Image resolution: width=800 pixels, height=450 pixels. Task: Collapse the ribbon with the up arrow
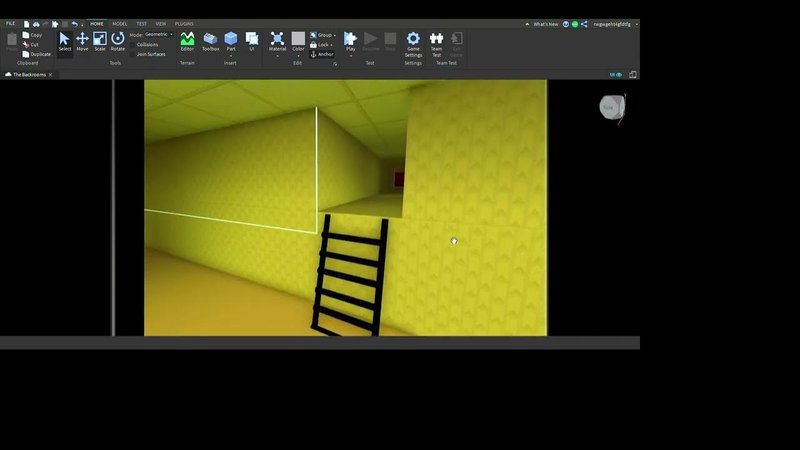(527, 24)
